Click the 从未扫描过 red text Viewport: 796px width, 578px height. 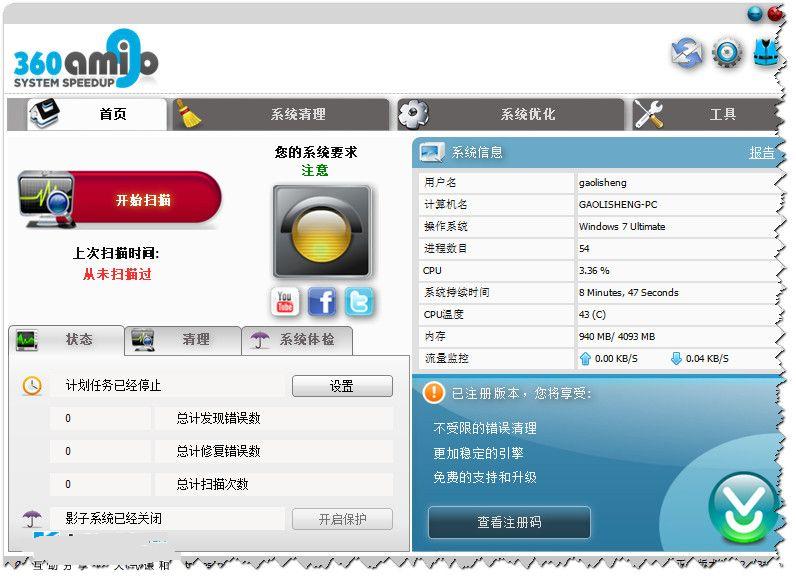[x=117, y=275]
